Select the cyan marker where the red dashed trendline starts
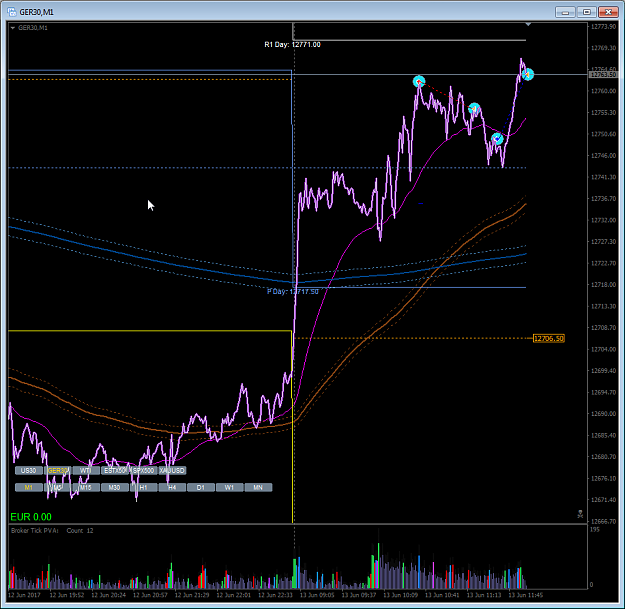This screenshot has height=609, width=625. coord(419,82)
